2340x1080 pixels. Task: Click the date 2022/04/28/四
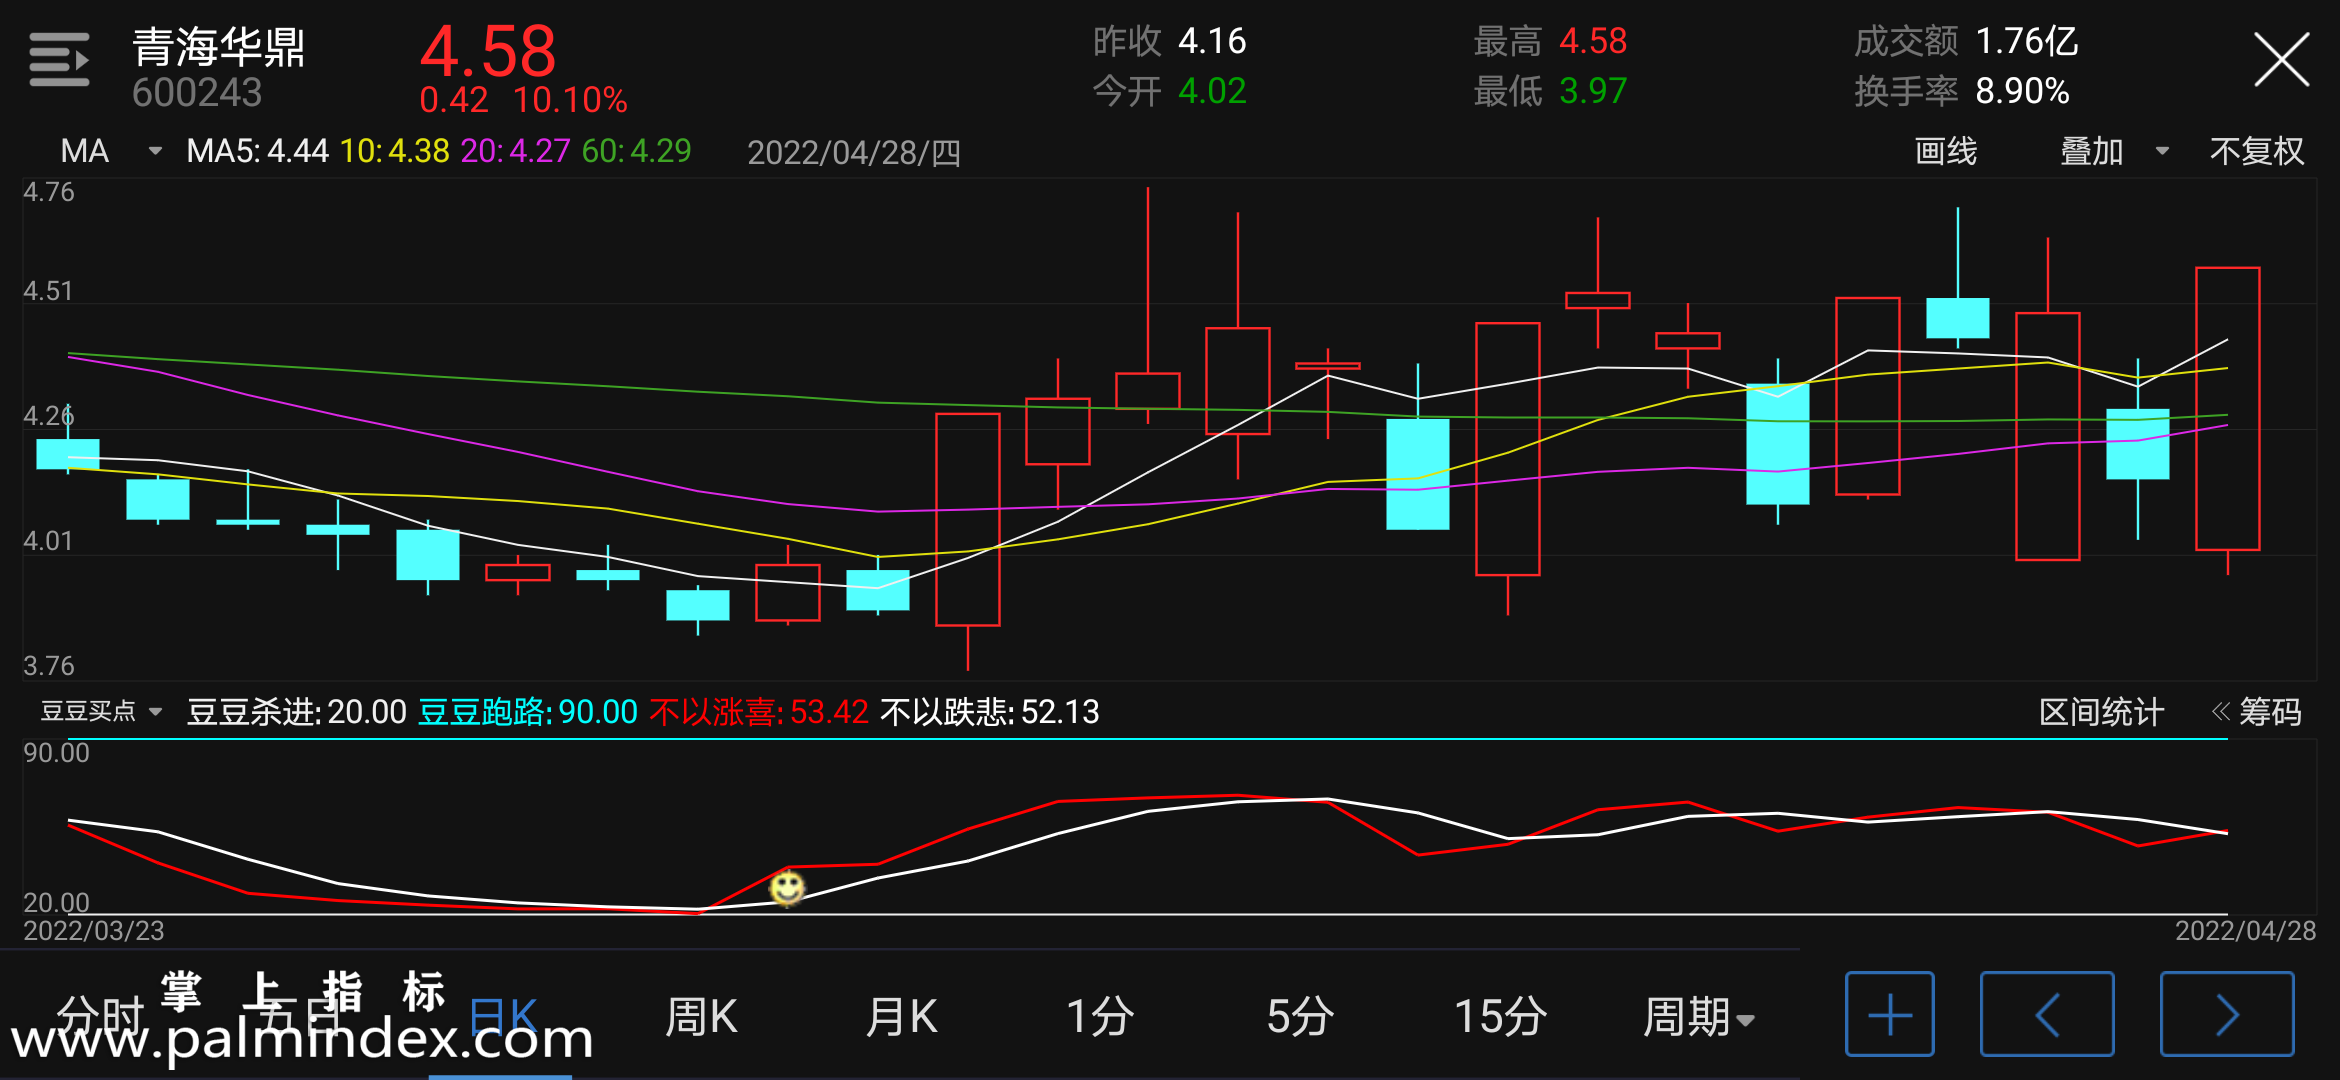coord(854,152)
